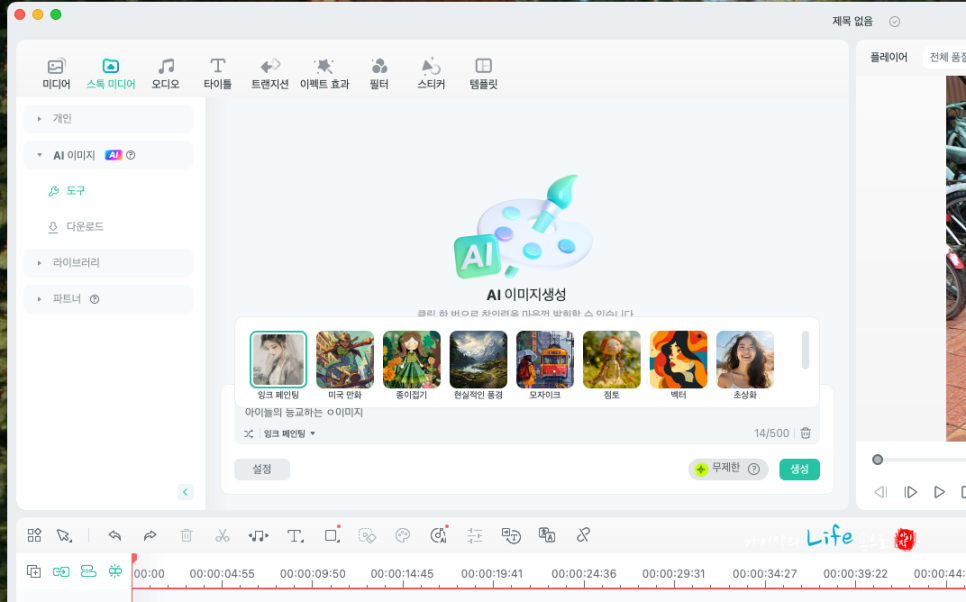Click the prompt text input field

[x=527, y=412]
